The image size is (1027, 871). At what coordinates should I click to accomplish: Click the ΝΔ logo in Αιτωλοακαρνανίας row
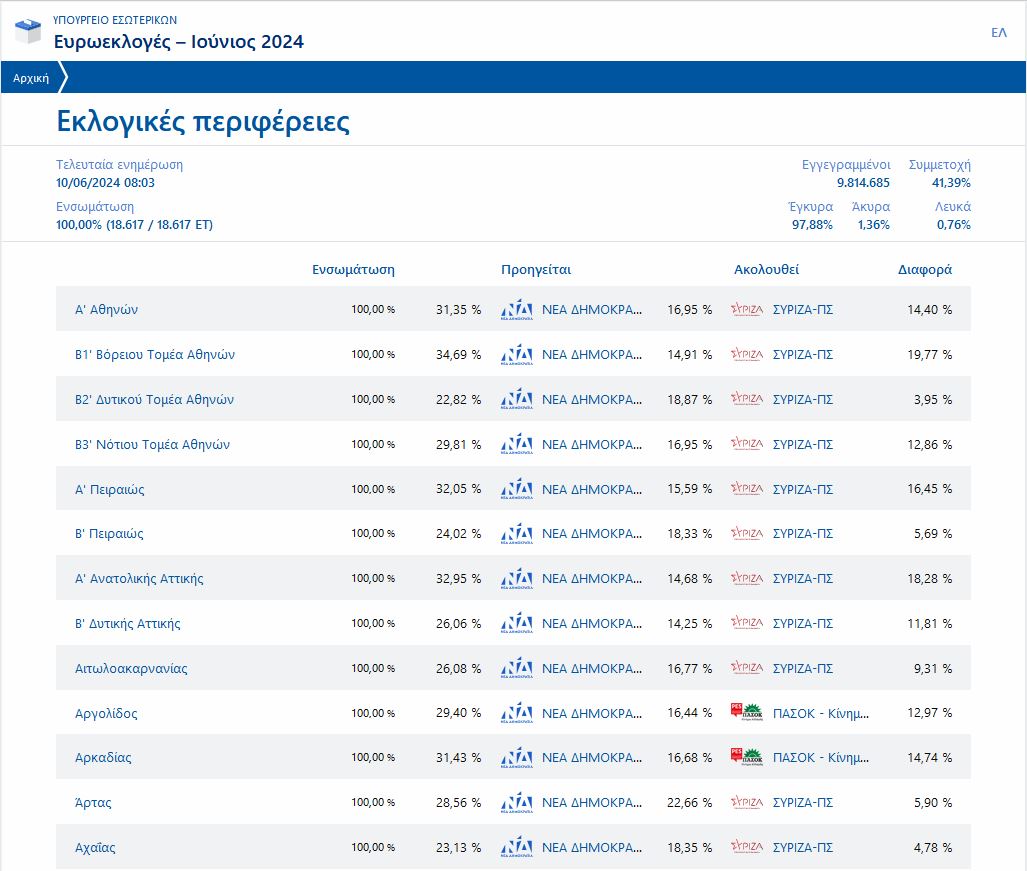coord(516,668)
